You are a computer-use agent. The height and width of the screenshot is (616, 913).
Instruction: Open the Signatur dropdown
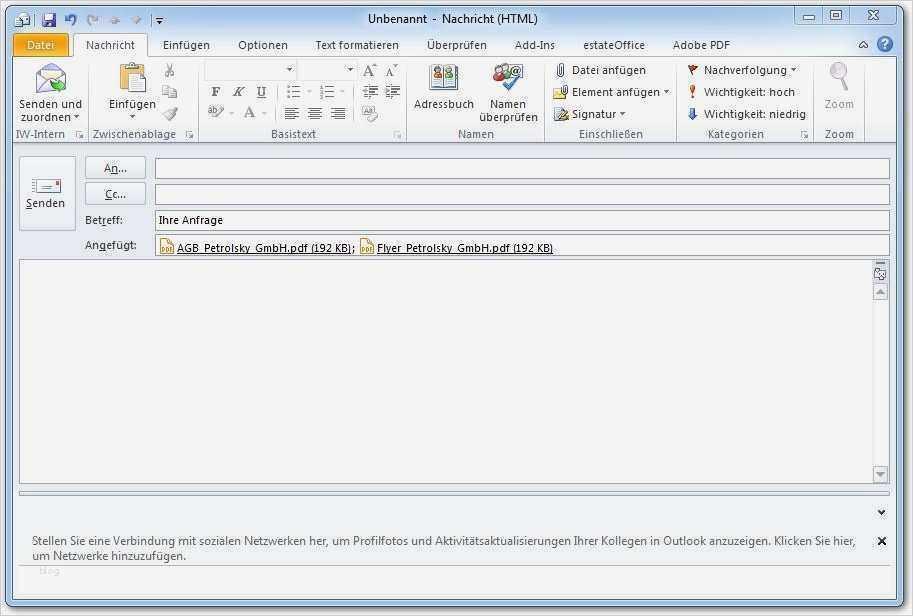pos(622,114)
